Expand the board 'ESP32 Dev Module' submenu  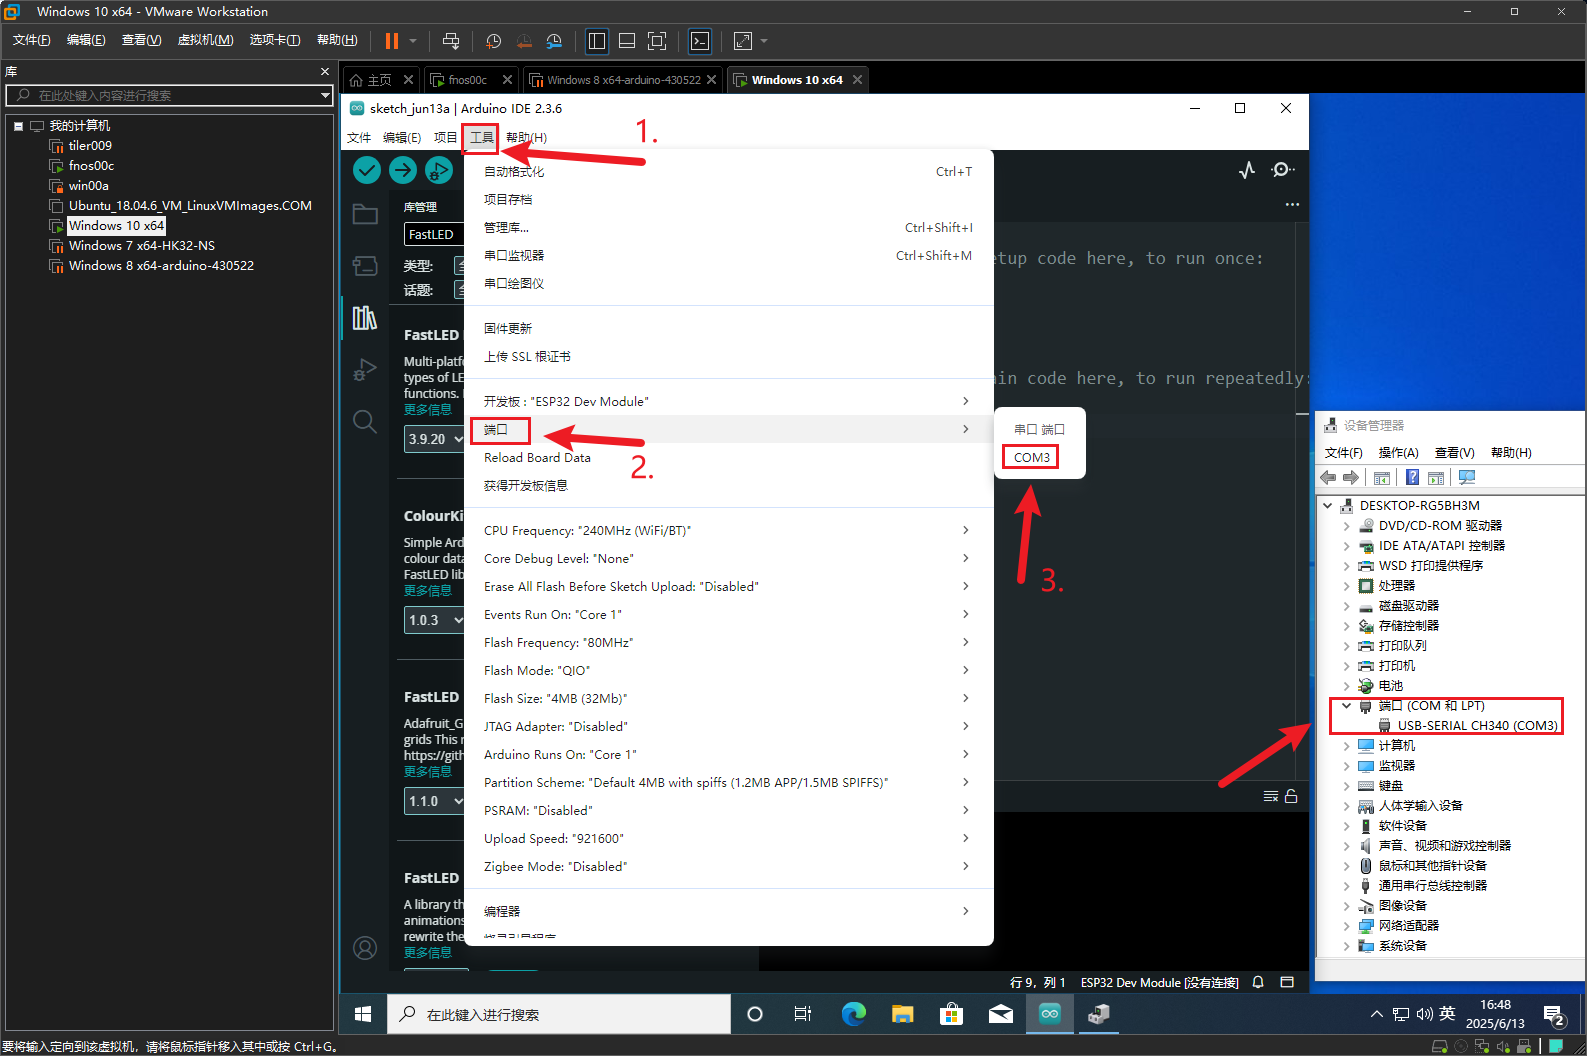[x=728, y=402]
